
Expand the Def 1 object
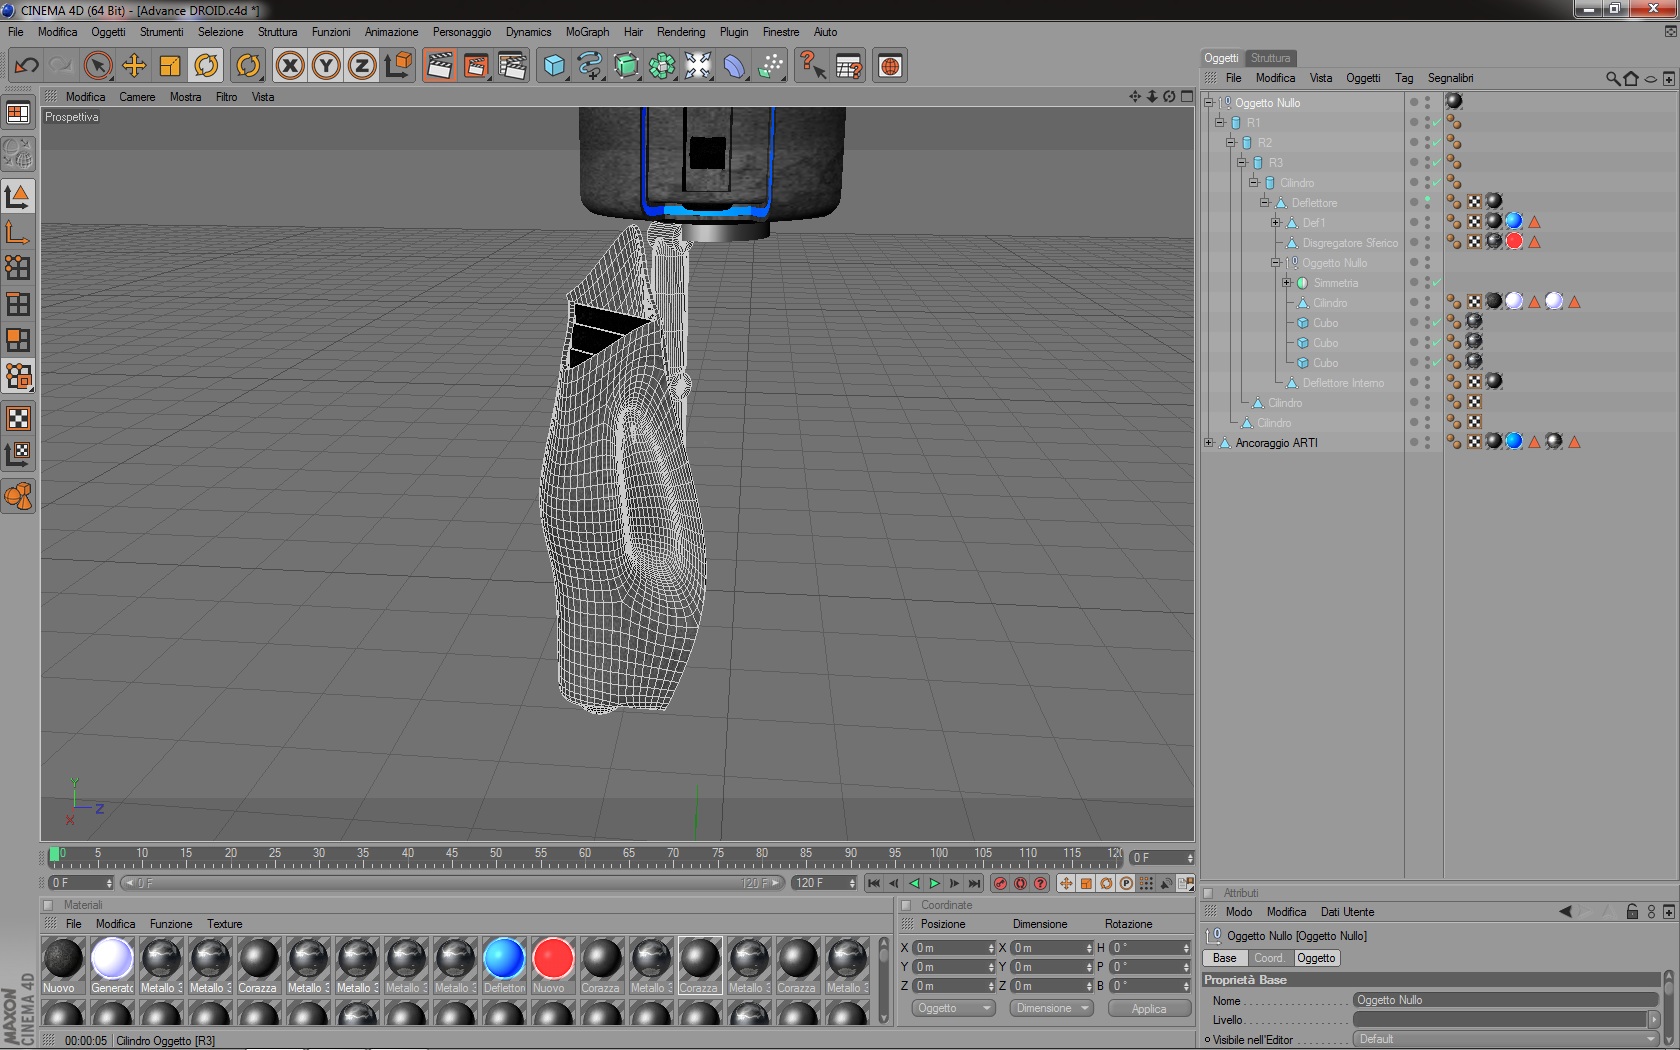pos(1275,223)
